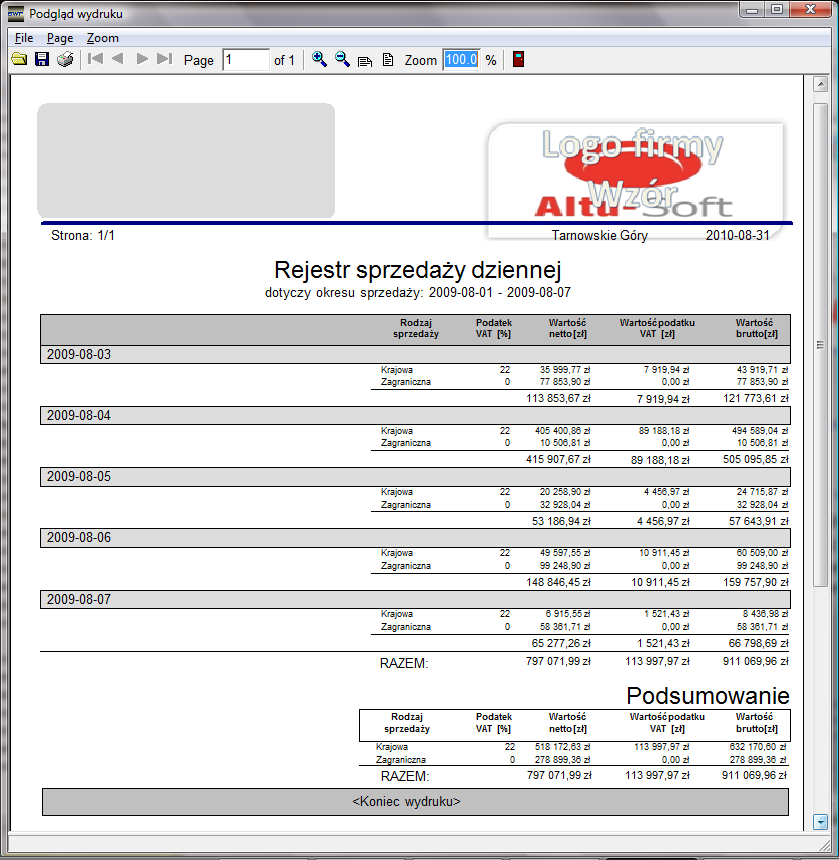Open the Page menu
This screenshot has width=839, height=860.
pos(60,38)
